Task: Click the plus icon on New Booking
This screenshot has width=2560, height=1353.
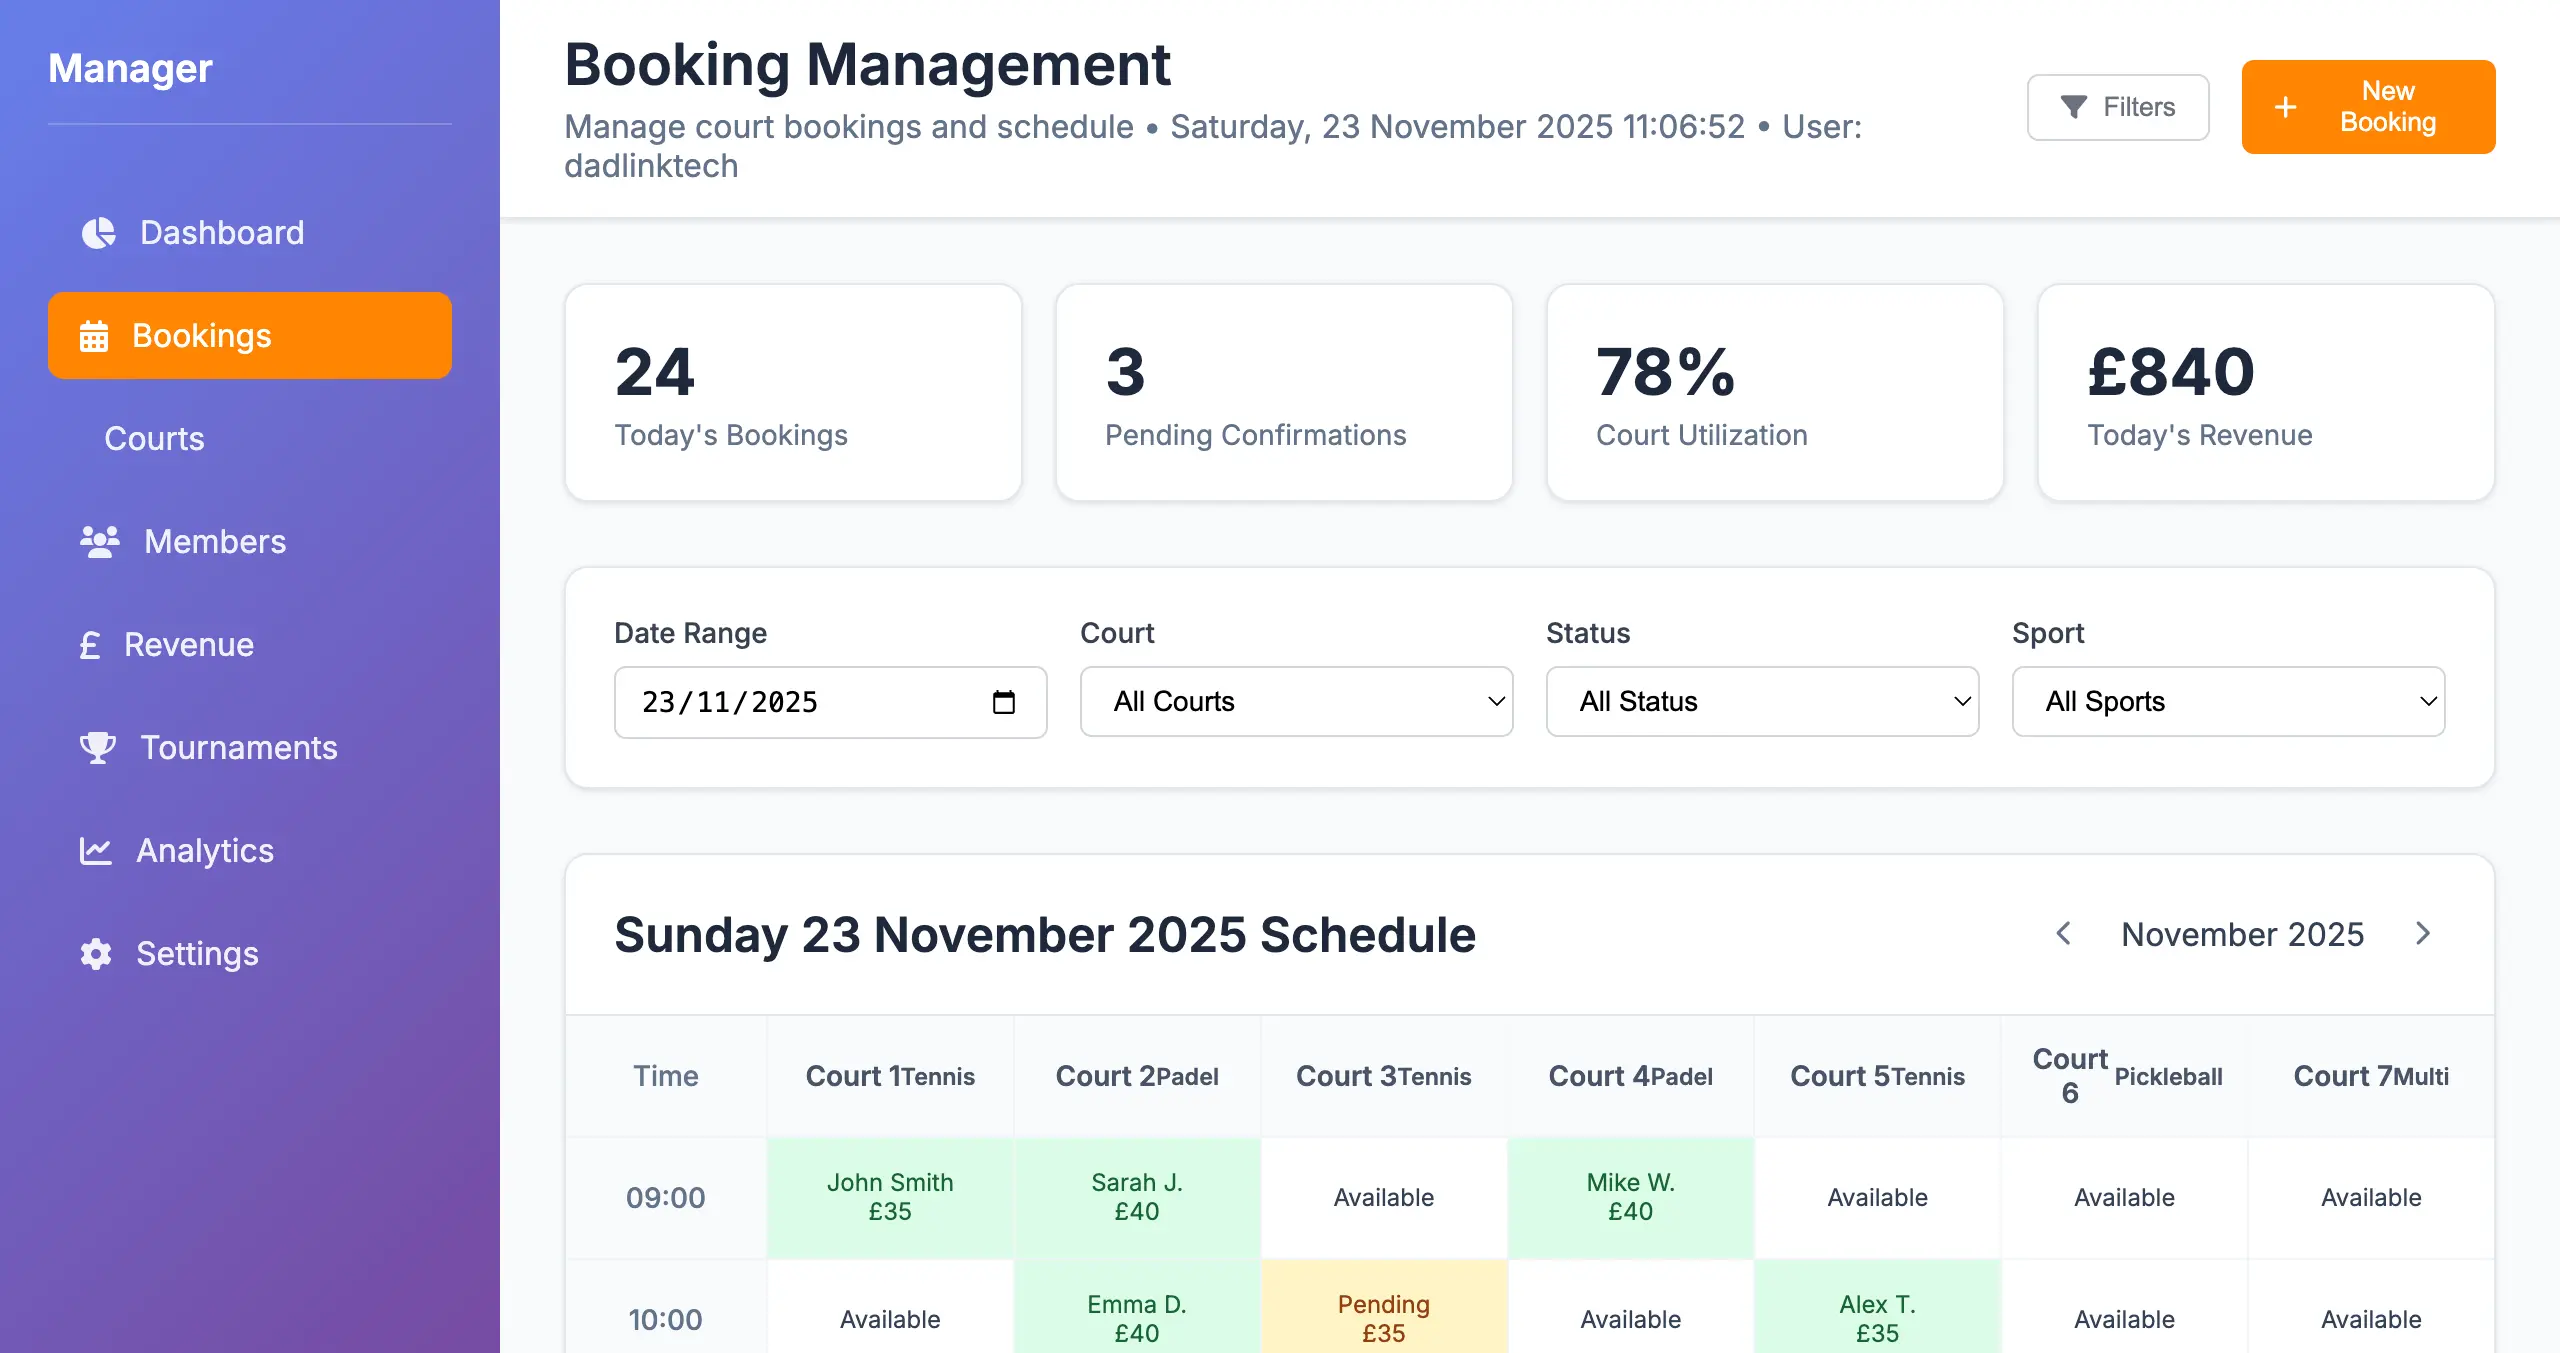Action: [2287, 106]
